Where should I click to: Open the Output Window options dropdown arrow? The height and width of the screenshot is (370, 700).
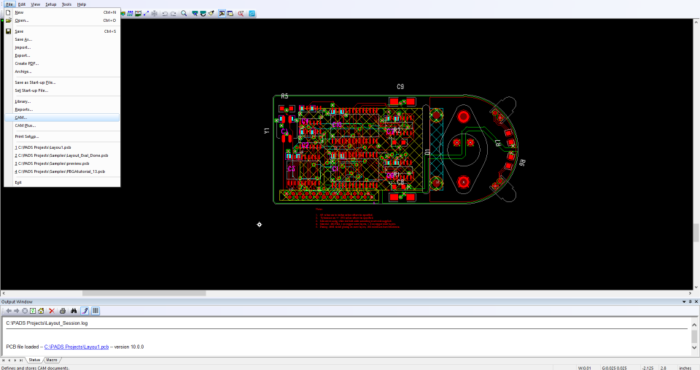[x=684, y=302]
